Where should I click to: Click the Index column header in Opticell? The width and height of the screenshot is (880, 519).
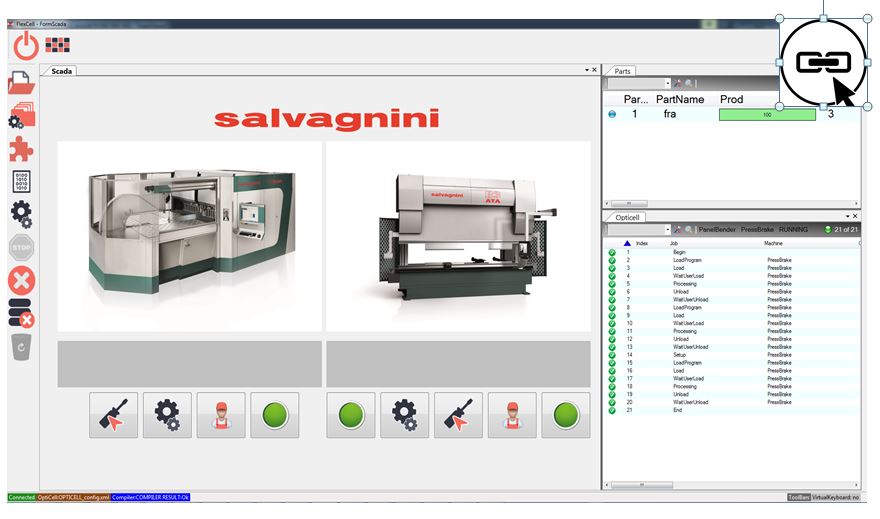641,244
